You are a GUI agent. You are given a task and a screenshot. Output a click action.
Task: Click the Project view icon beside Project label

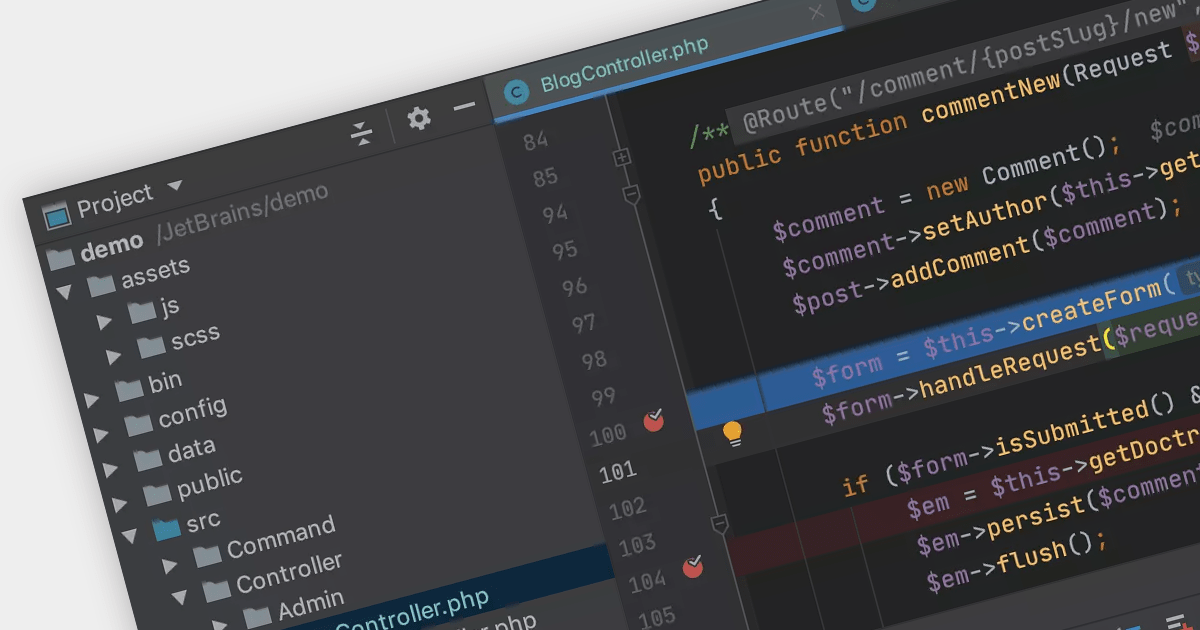tap(57, 213)
